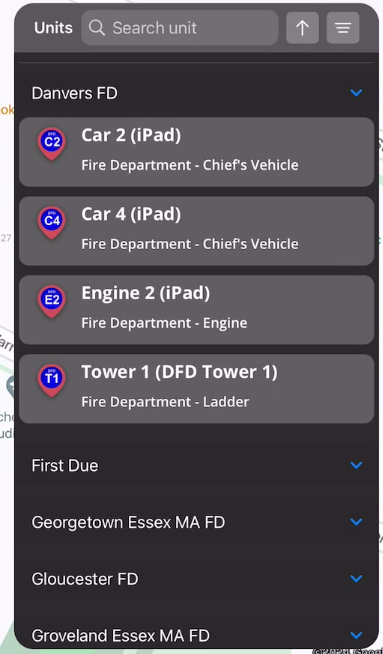Click the First Due group label
The height and width of the screenshot is (654, 383).
tap(65, 465)
